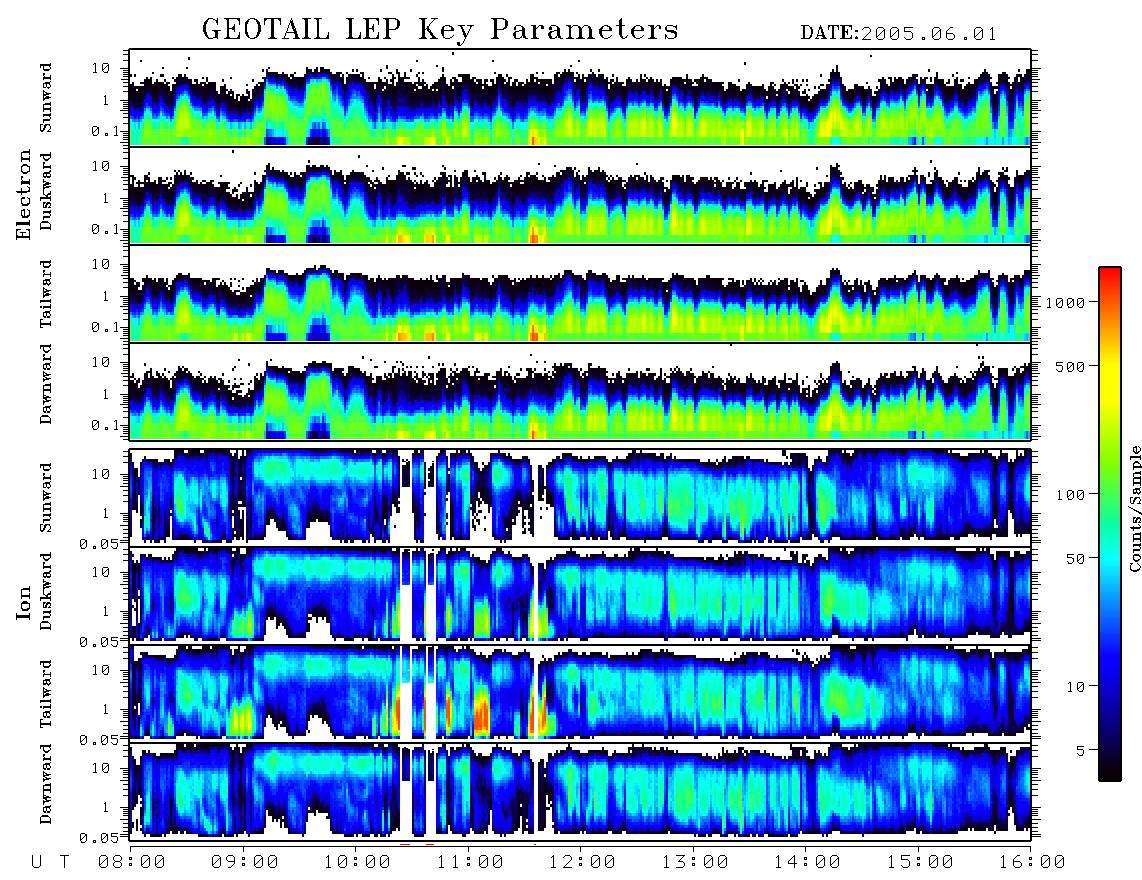Click the 100 colorbar tick value
This screenshot has width=1142, height=880.
1070,495
